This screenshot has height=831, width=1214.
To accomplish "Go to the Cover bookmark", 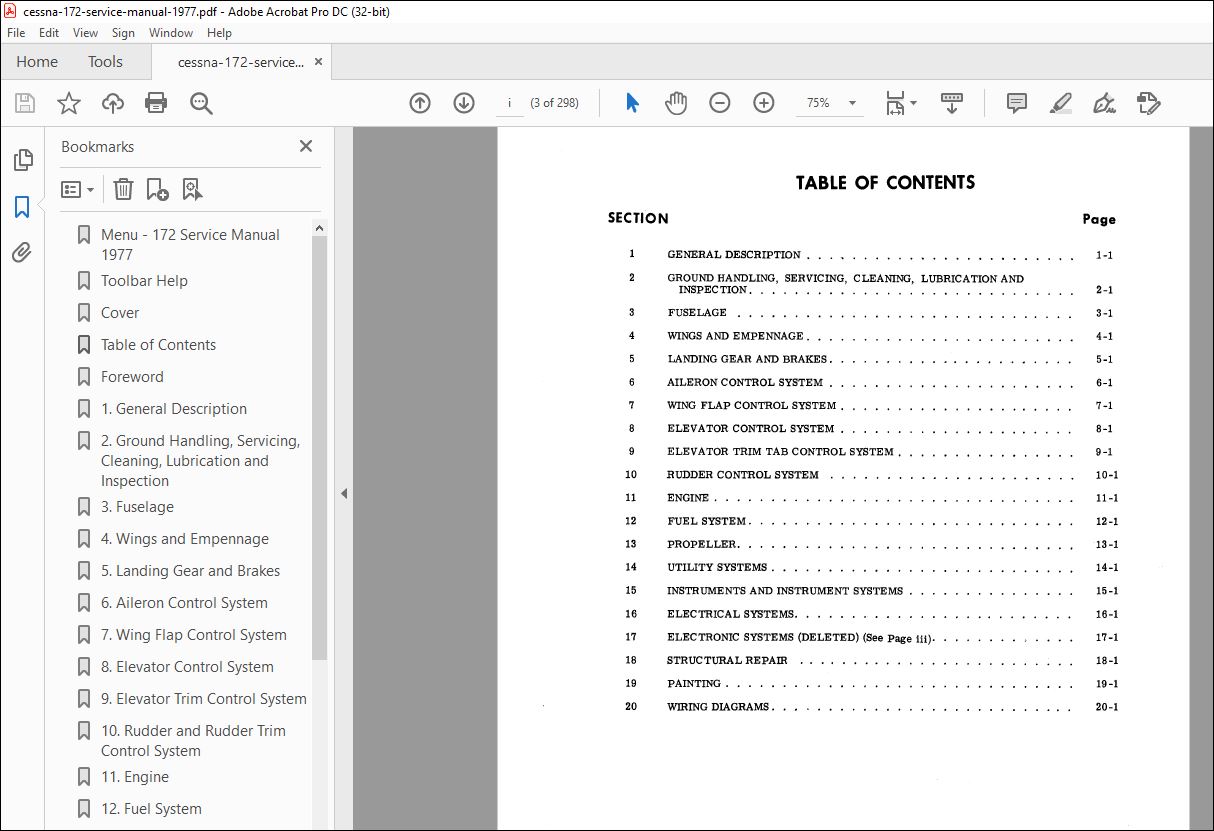I will 120,313.
